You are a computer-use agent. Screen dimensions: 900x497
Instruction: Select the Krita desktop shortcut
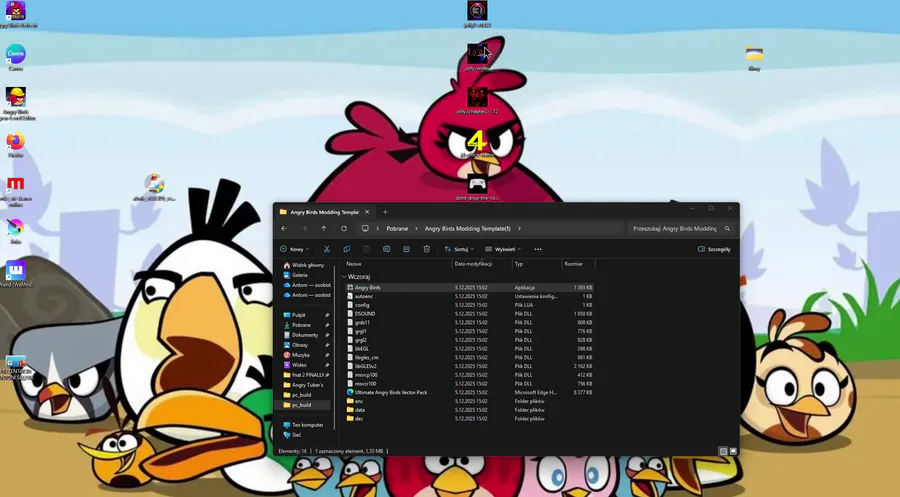point(15,231)
